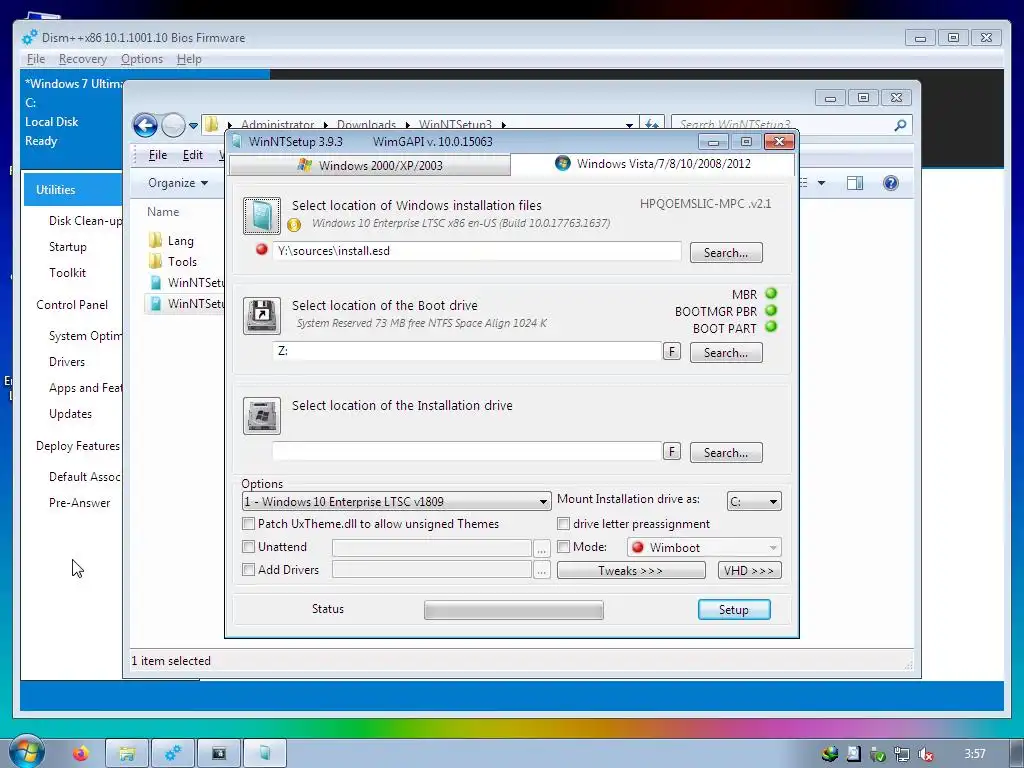Click the BOOTMGR PBR green status light
Image resolution: width=1024 pixels, height=768 pixels.
(x=771, y=310)
